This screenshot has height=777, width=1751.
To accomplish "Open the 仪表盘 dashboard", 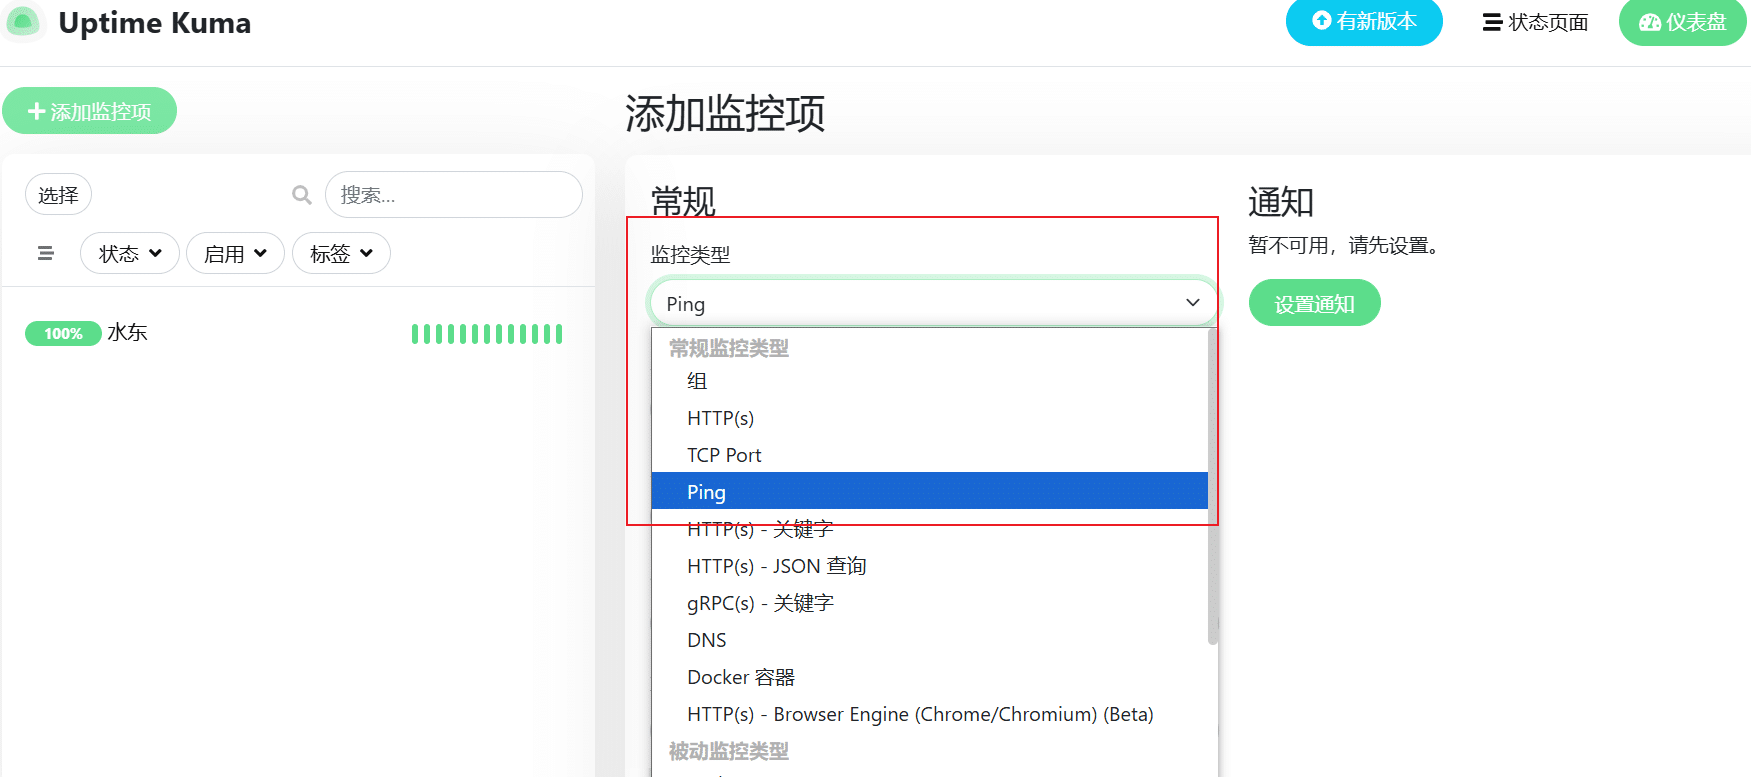I will coord(1683,22).
